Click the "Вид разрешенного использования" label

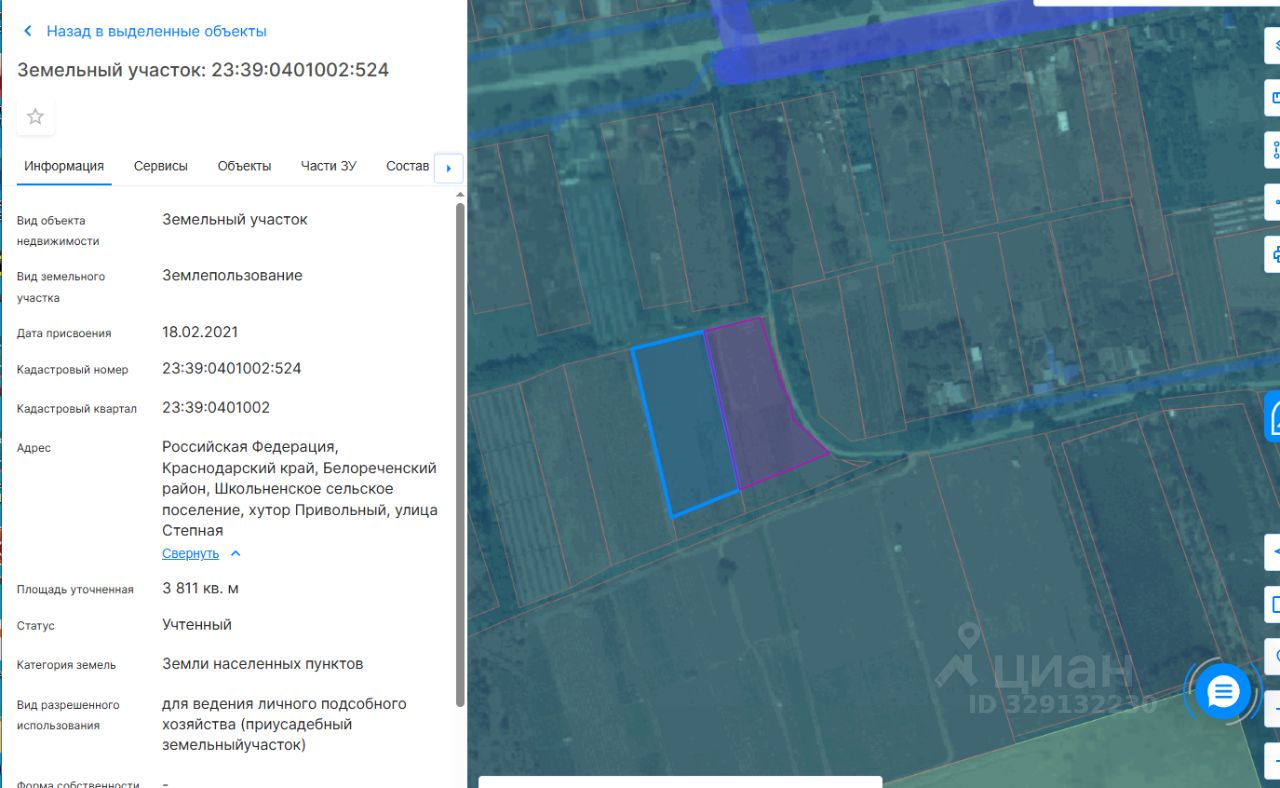pos(68,715)
